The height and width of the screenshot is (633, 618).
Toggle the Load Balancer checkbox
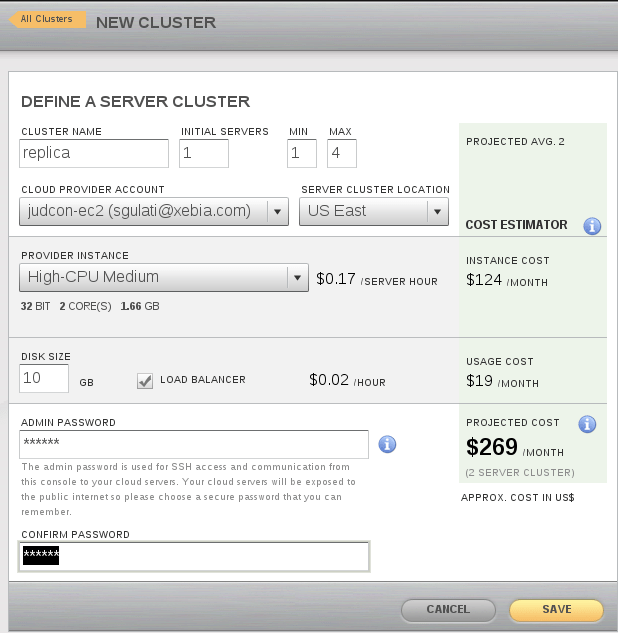(145, 380)
